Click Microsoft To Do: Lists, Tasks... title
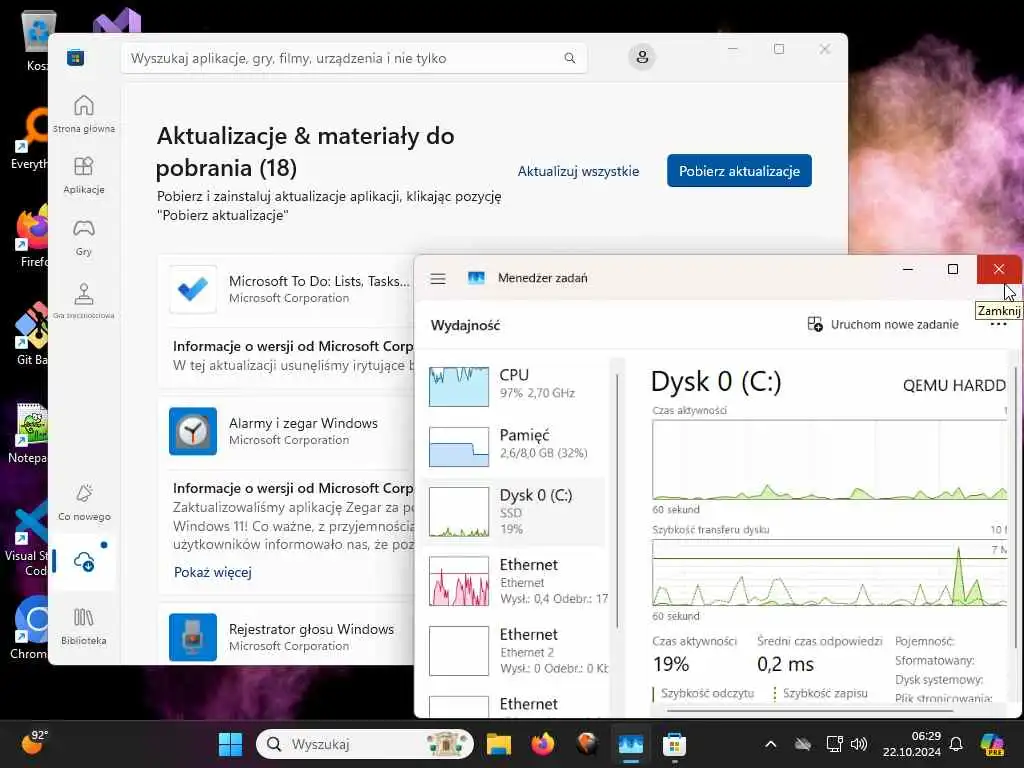Viewport: 1024px width, 768px height. (x=319, y=281)
